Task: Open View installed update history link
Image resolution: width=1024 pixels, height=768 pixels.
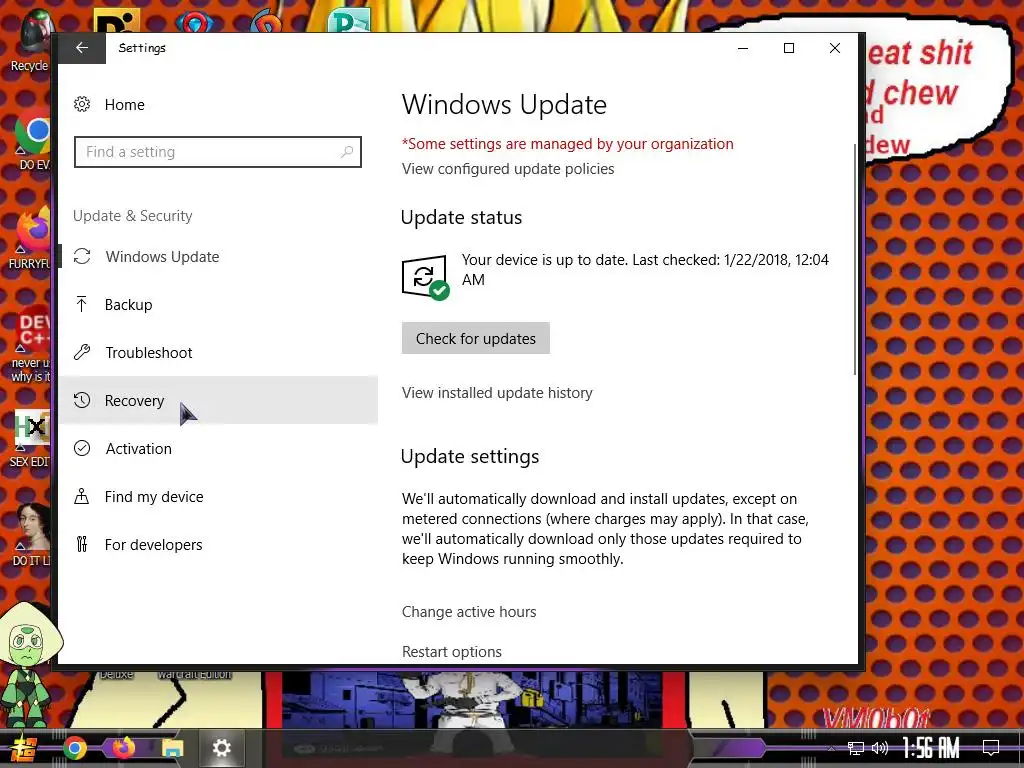Action: pos(497,392)
